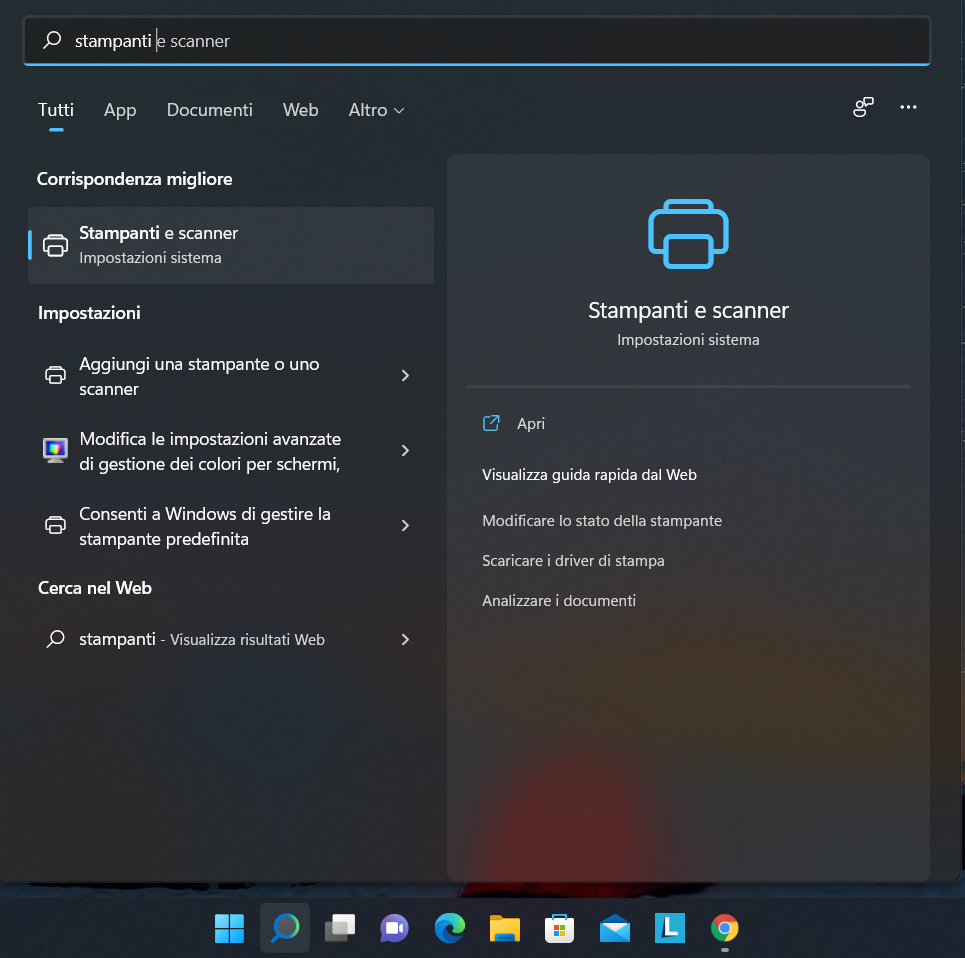The width and height of the screenshot is (965, 958).
Task: Expand the Altro dropdown filter
Action: click(376, 110)
